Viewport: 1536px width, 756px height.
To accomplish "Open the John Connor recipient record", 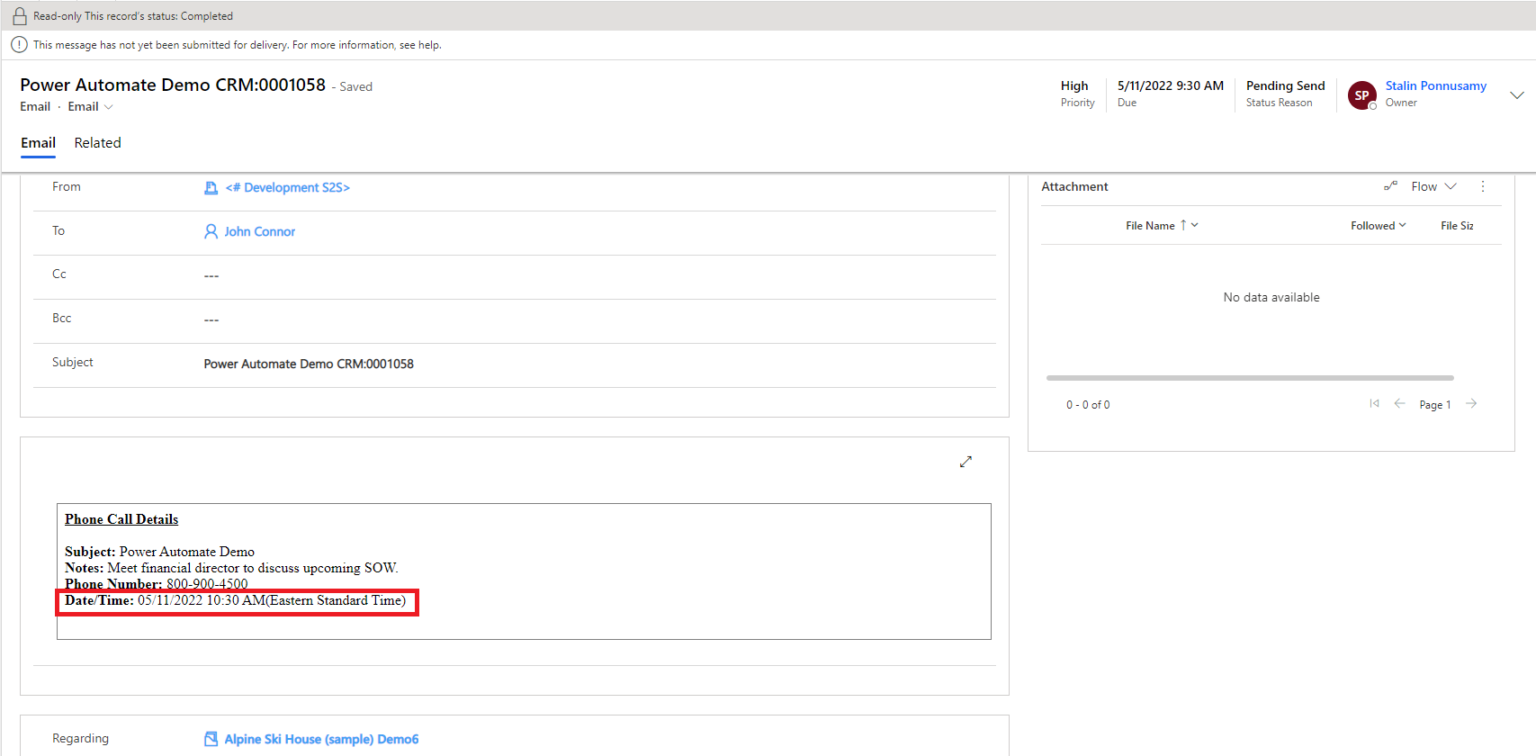I will pos(260,231).
